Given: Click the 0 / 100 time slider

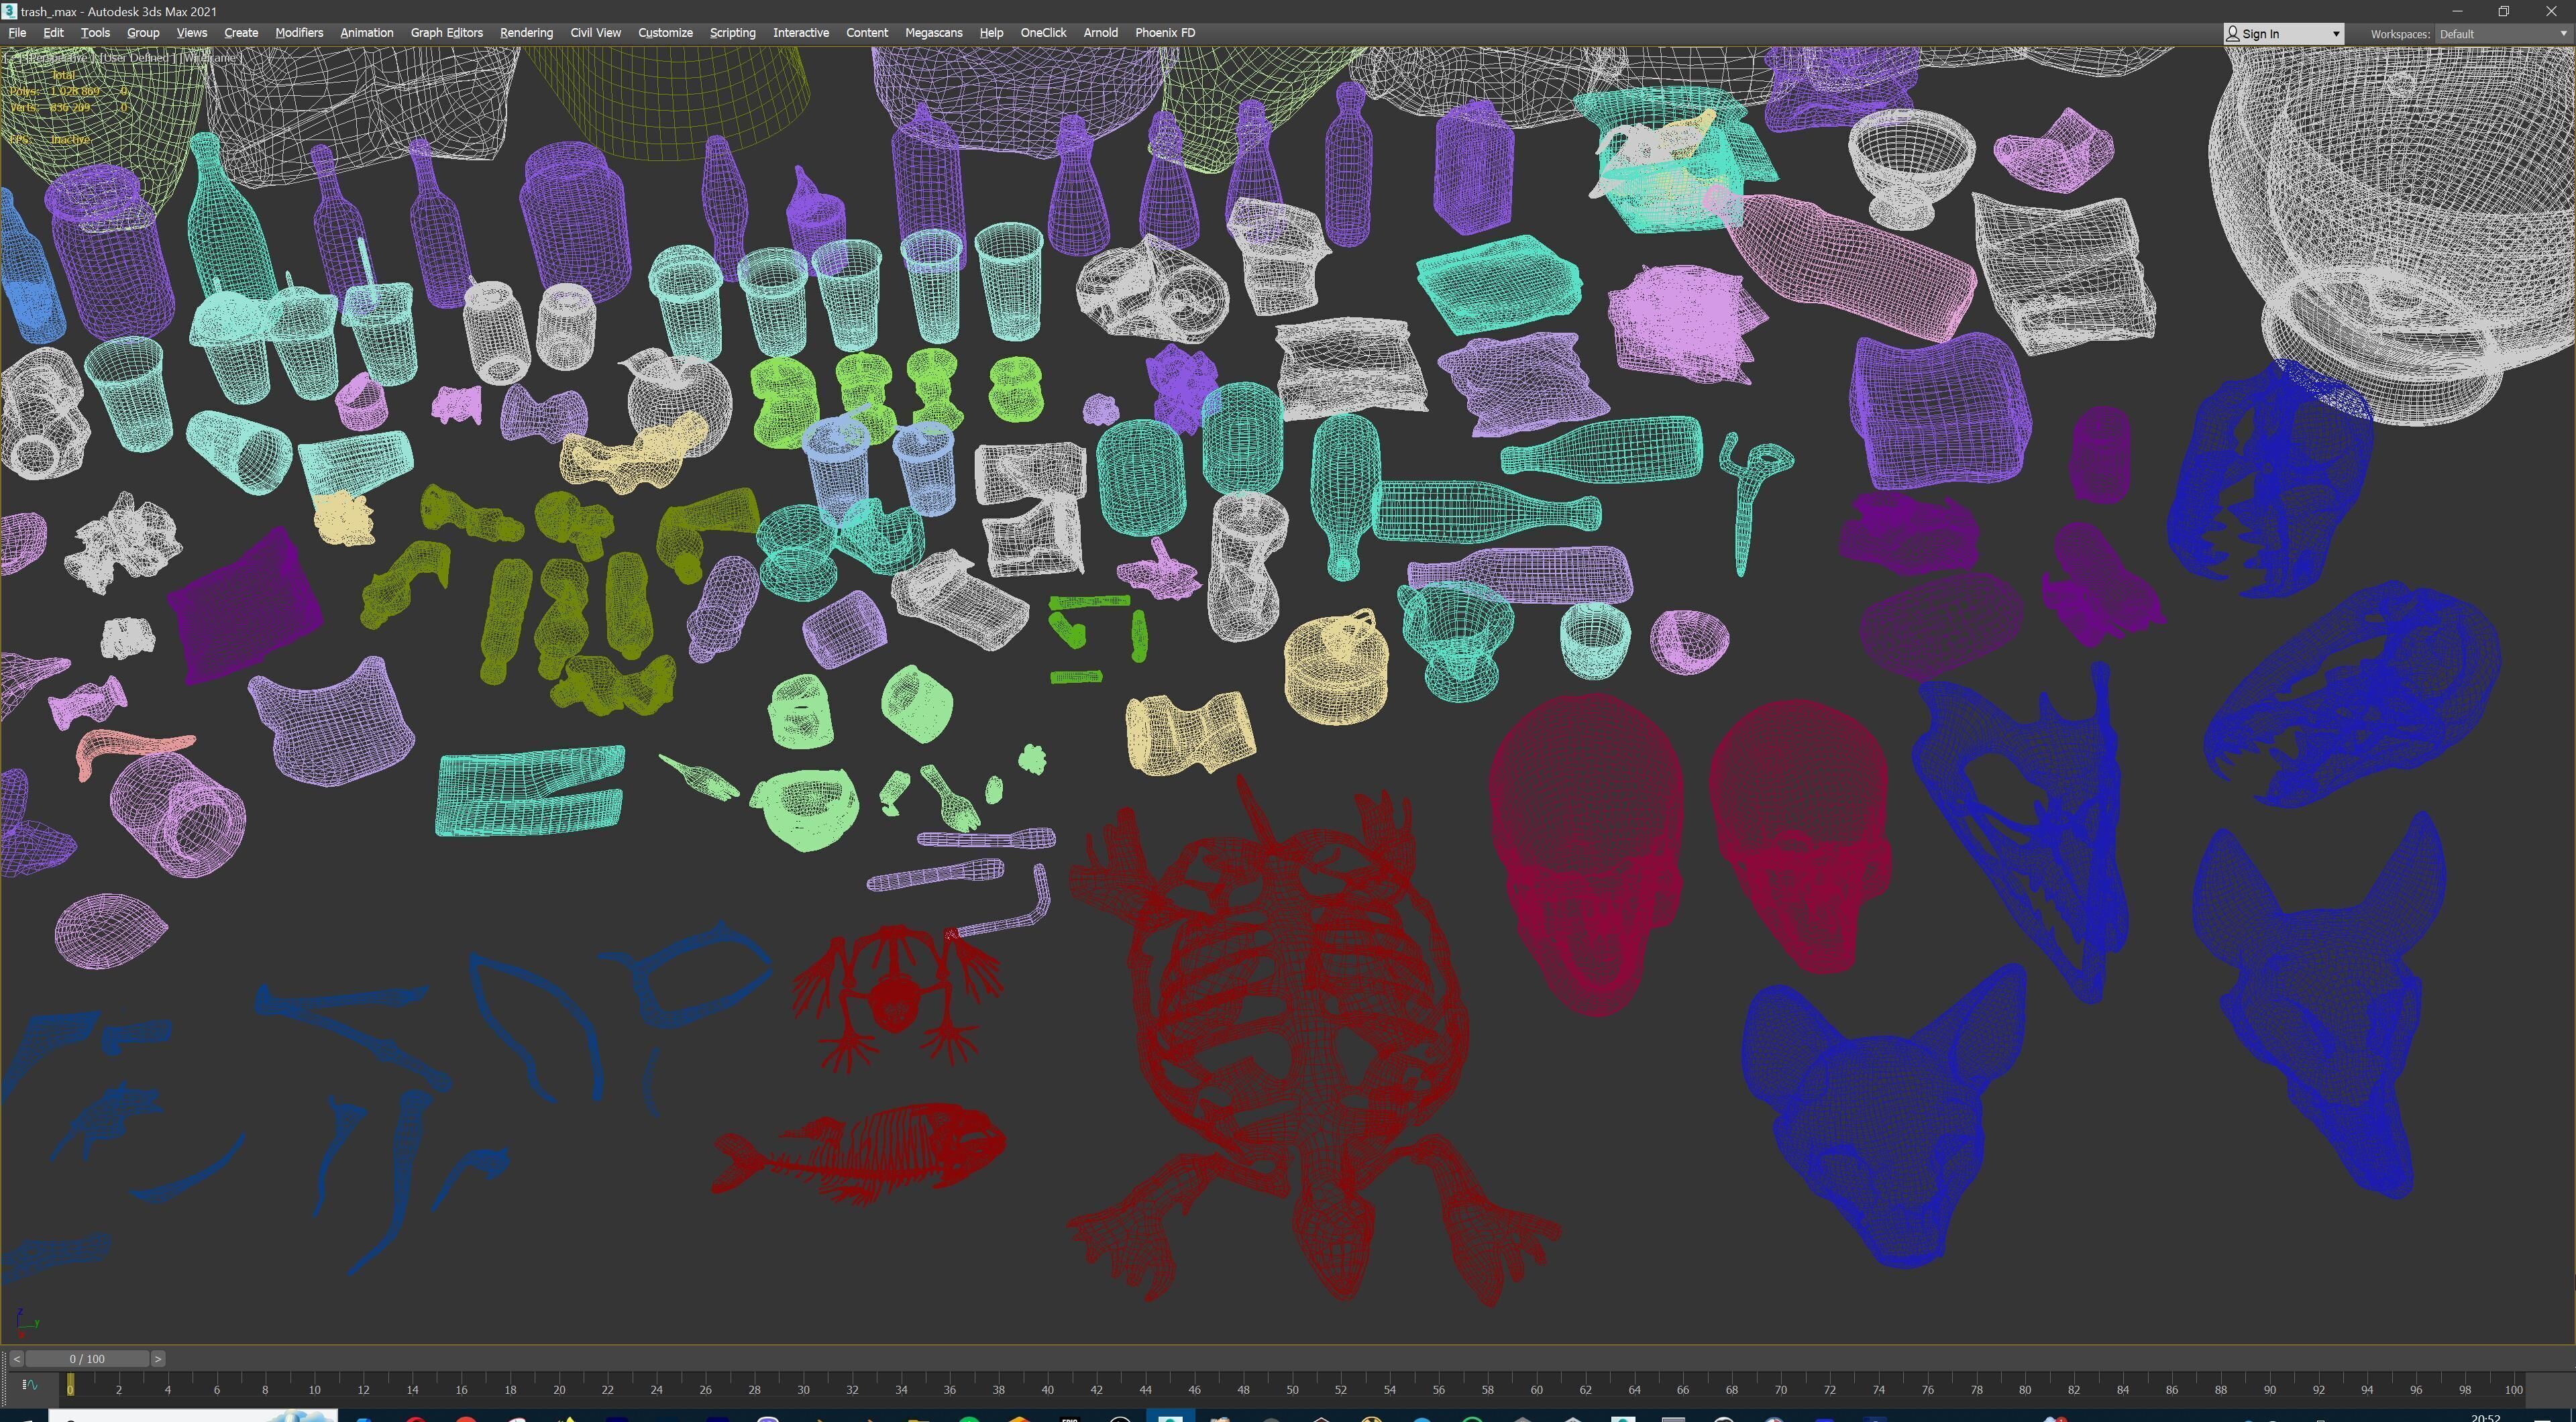Looking at the screenshot, I should pos(87,1359).
